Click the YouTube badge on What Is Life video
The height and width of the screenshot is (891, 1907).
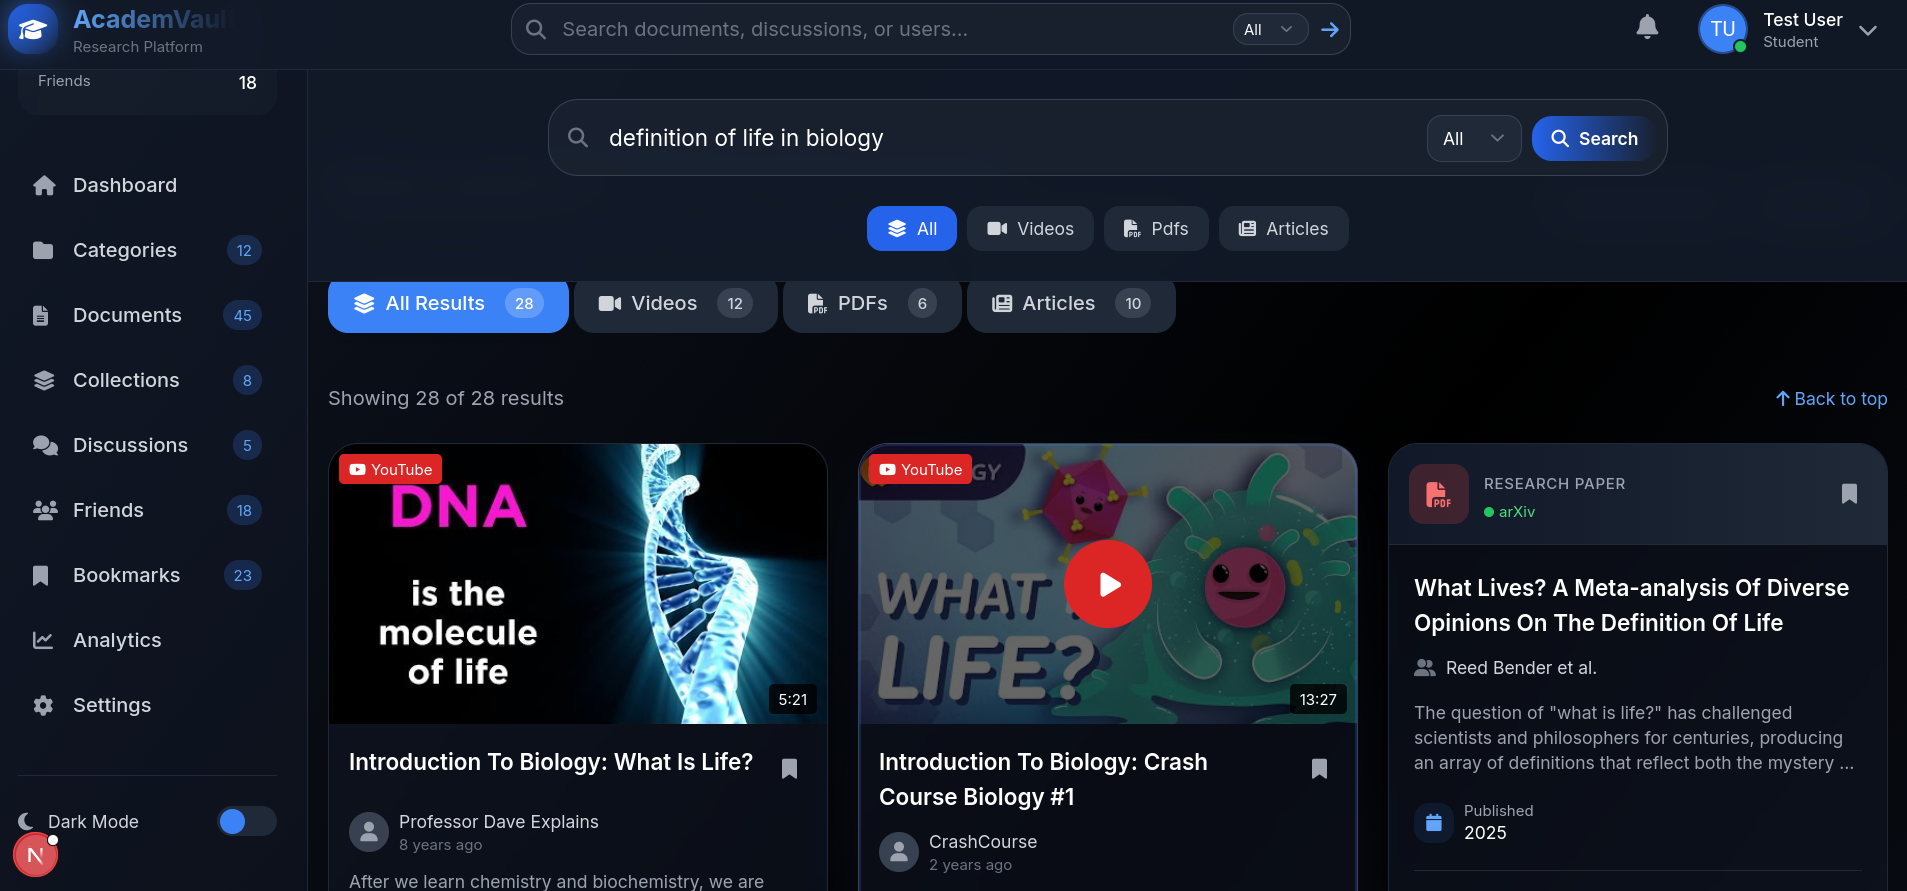920,469
